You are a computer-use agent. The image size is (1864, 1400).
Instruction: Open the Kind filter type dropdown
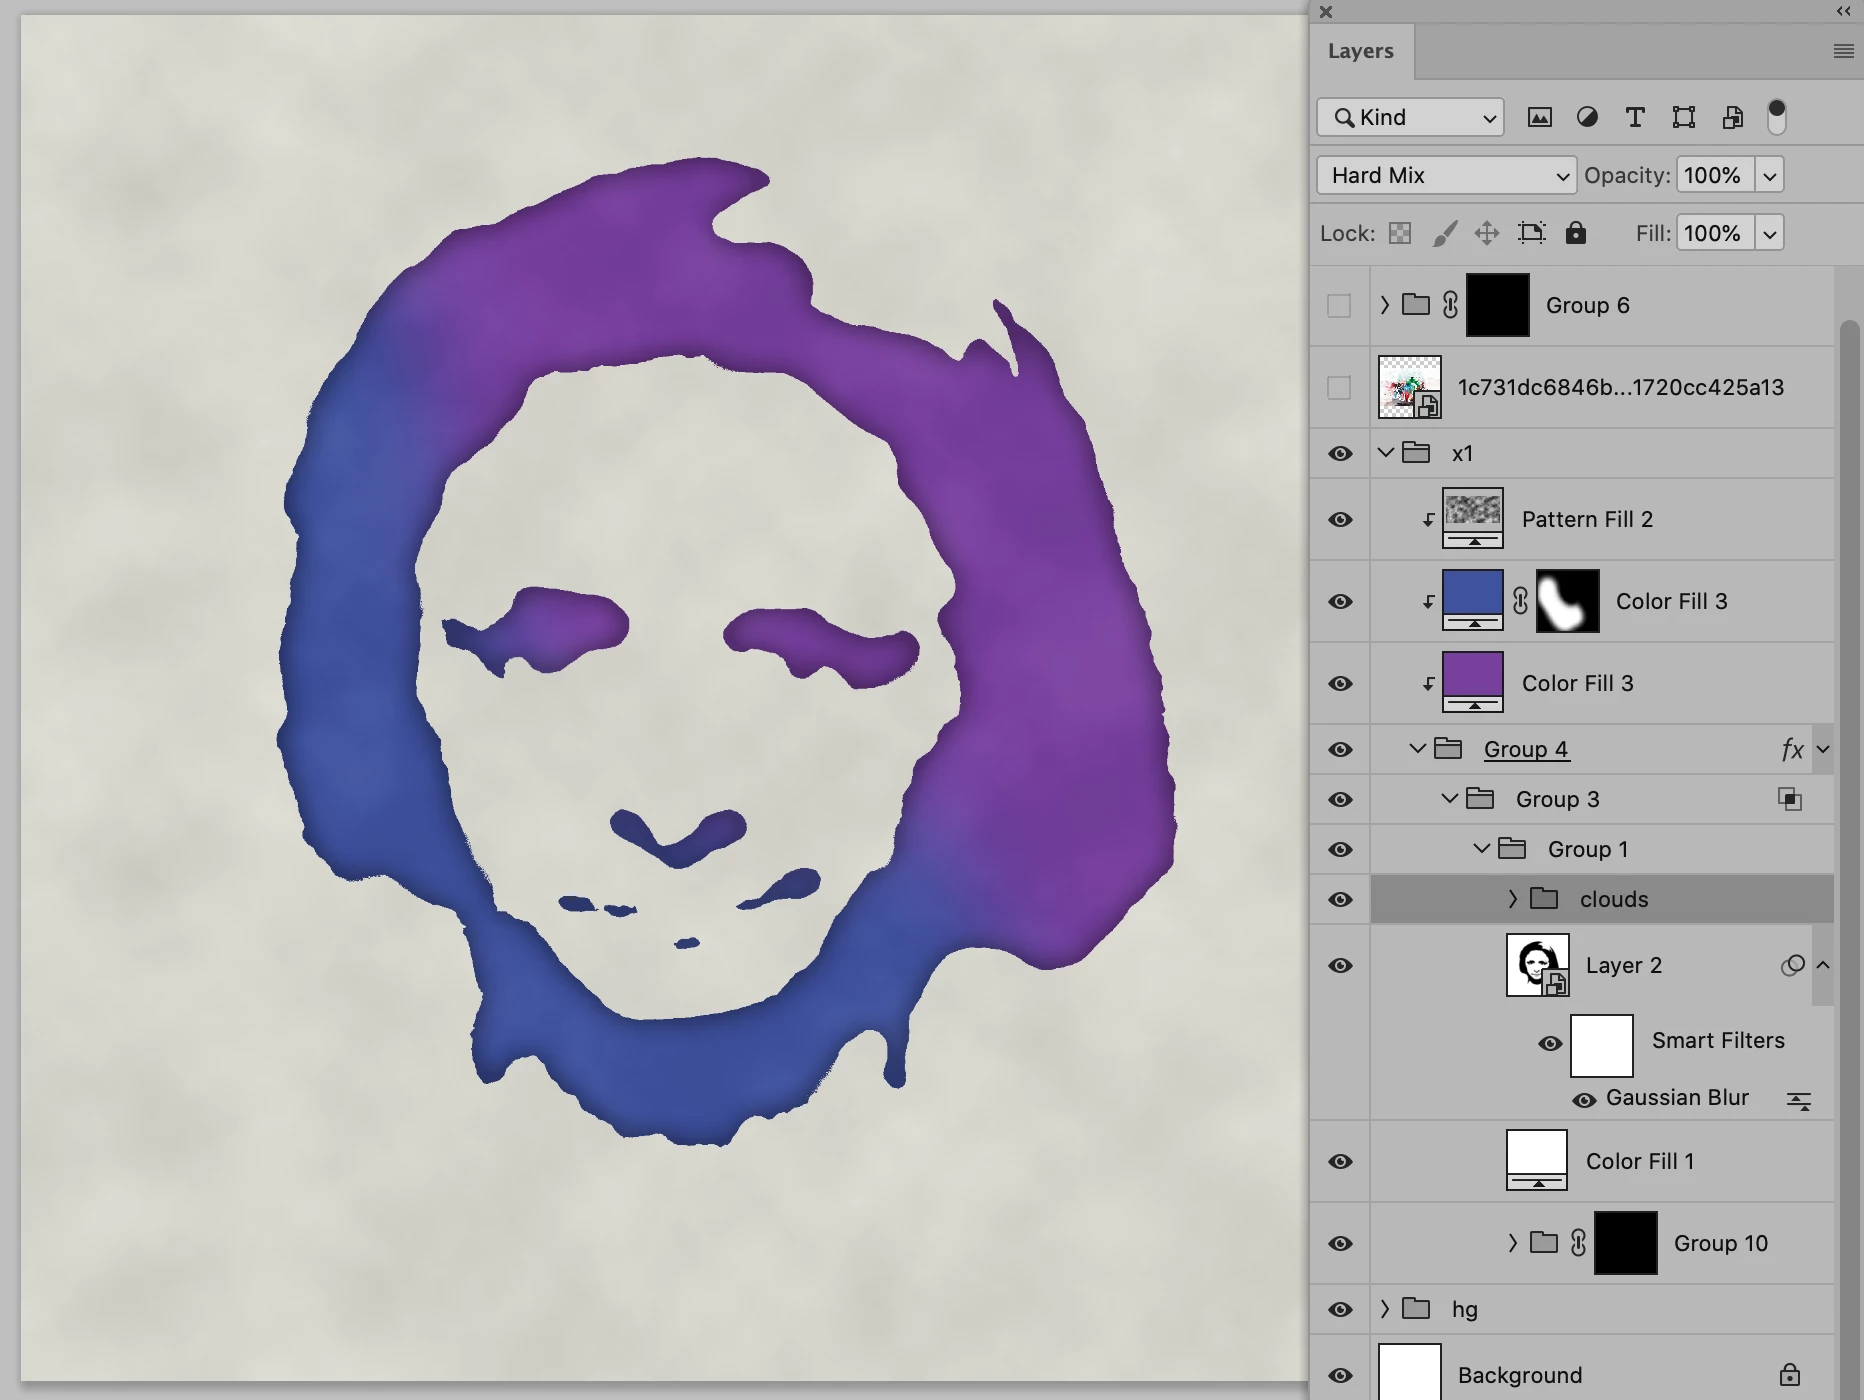tap(1411, 117)
